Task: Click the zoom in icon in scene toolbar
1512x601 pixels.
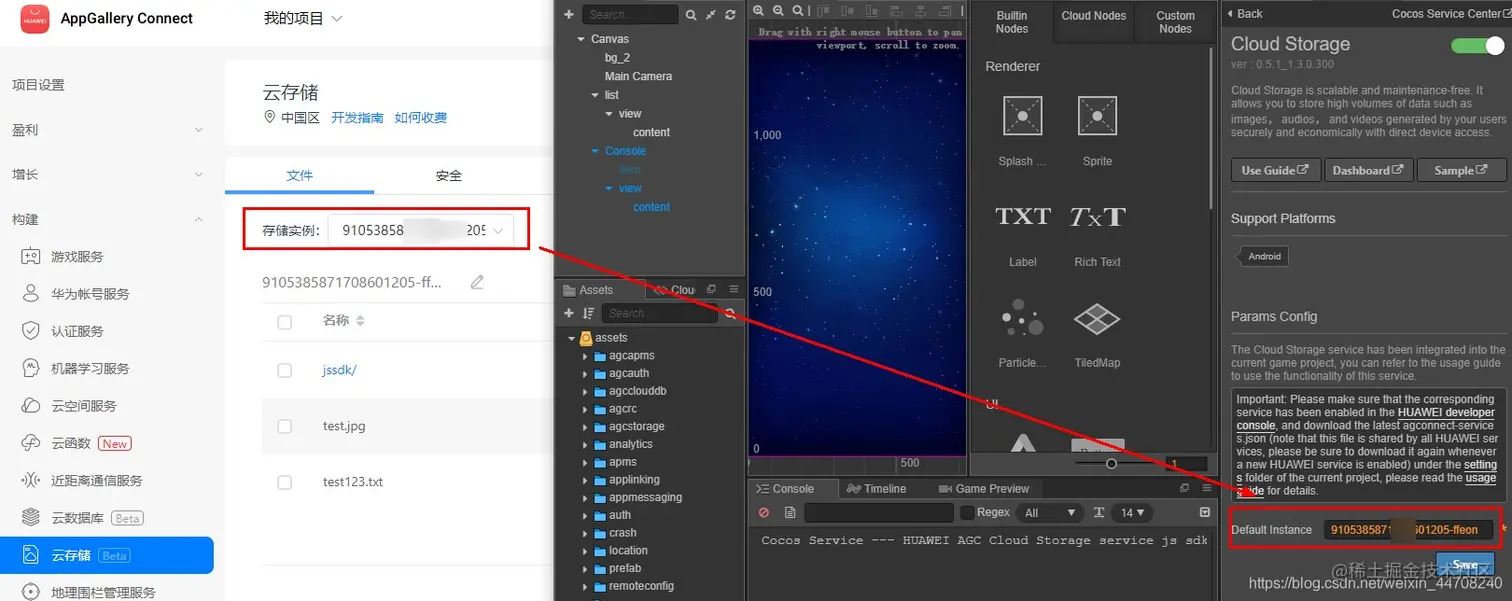Action: (759, 11)
